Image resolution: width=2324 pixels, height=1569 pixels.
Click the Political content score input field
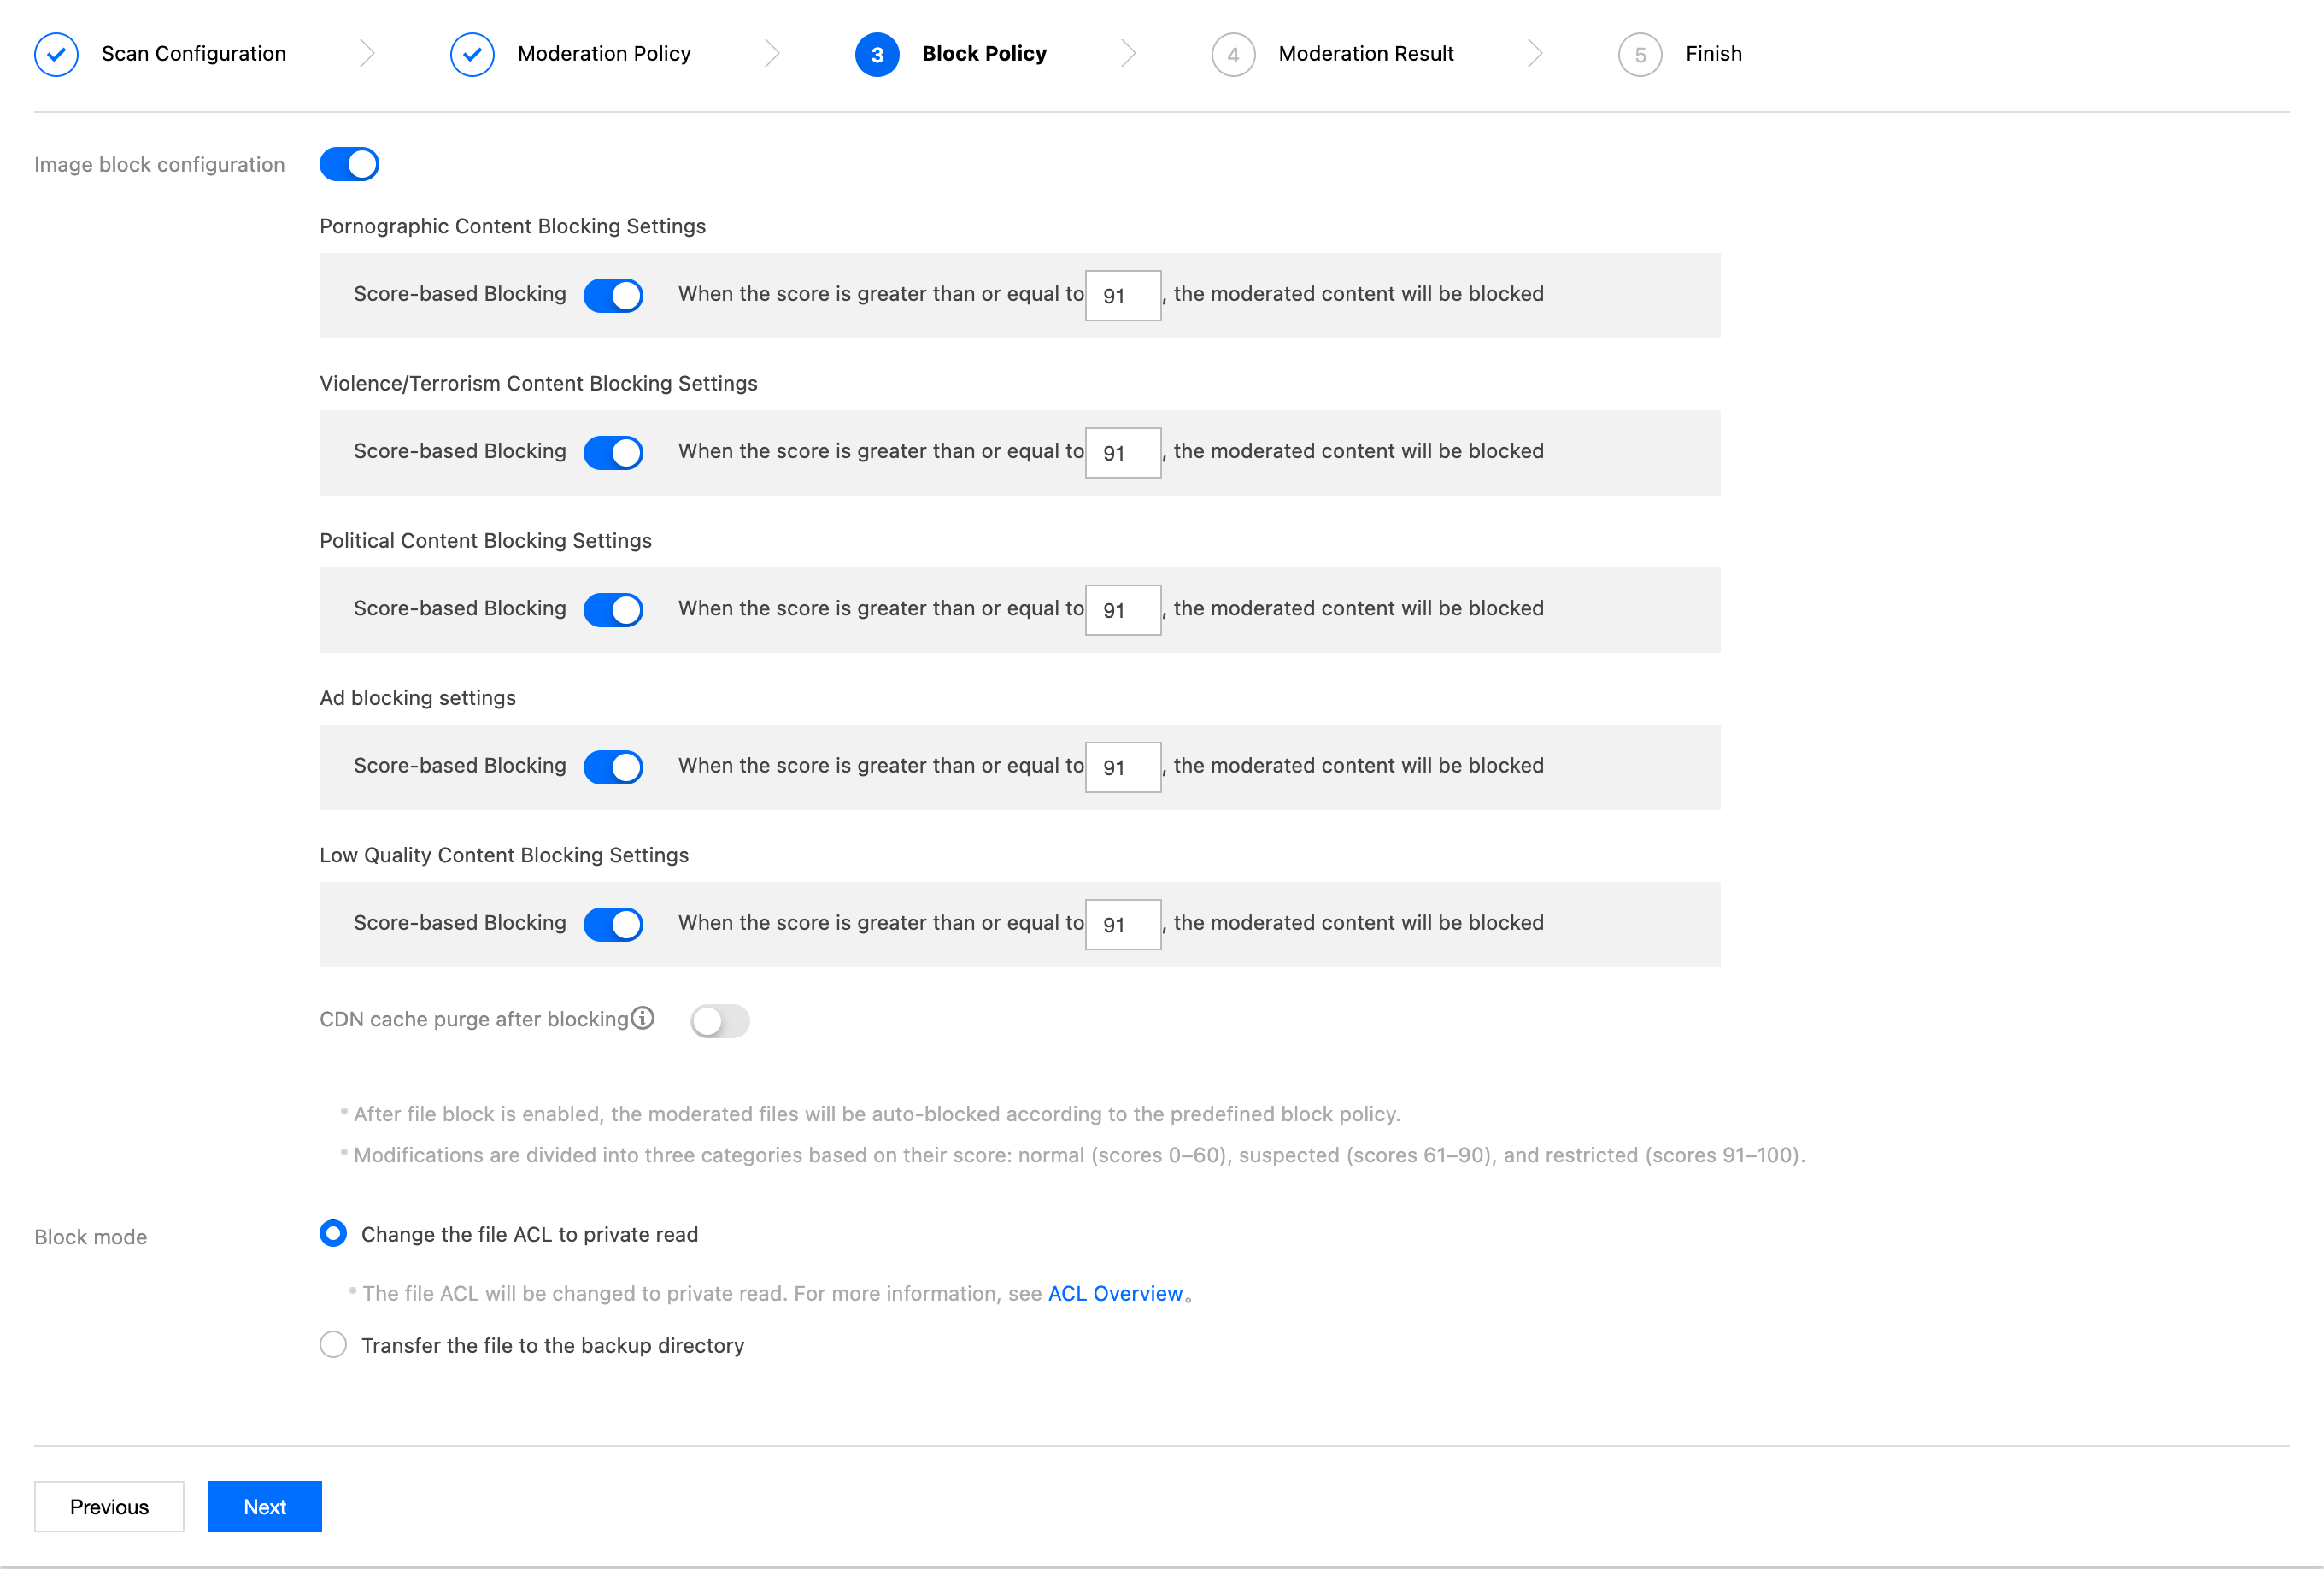pos(1122,610)
